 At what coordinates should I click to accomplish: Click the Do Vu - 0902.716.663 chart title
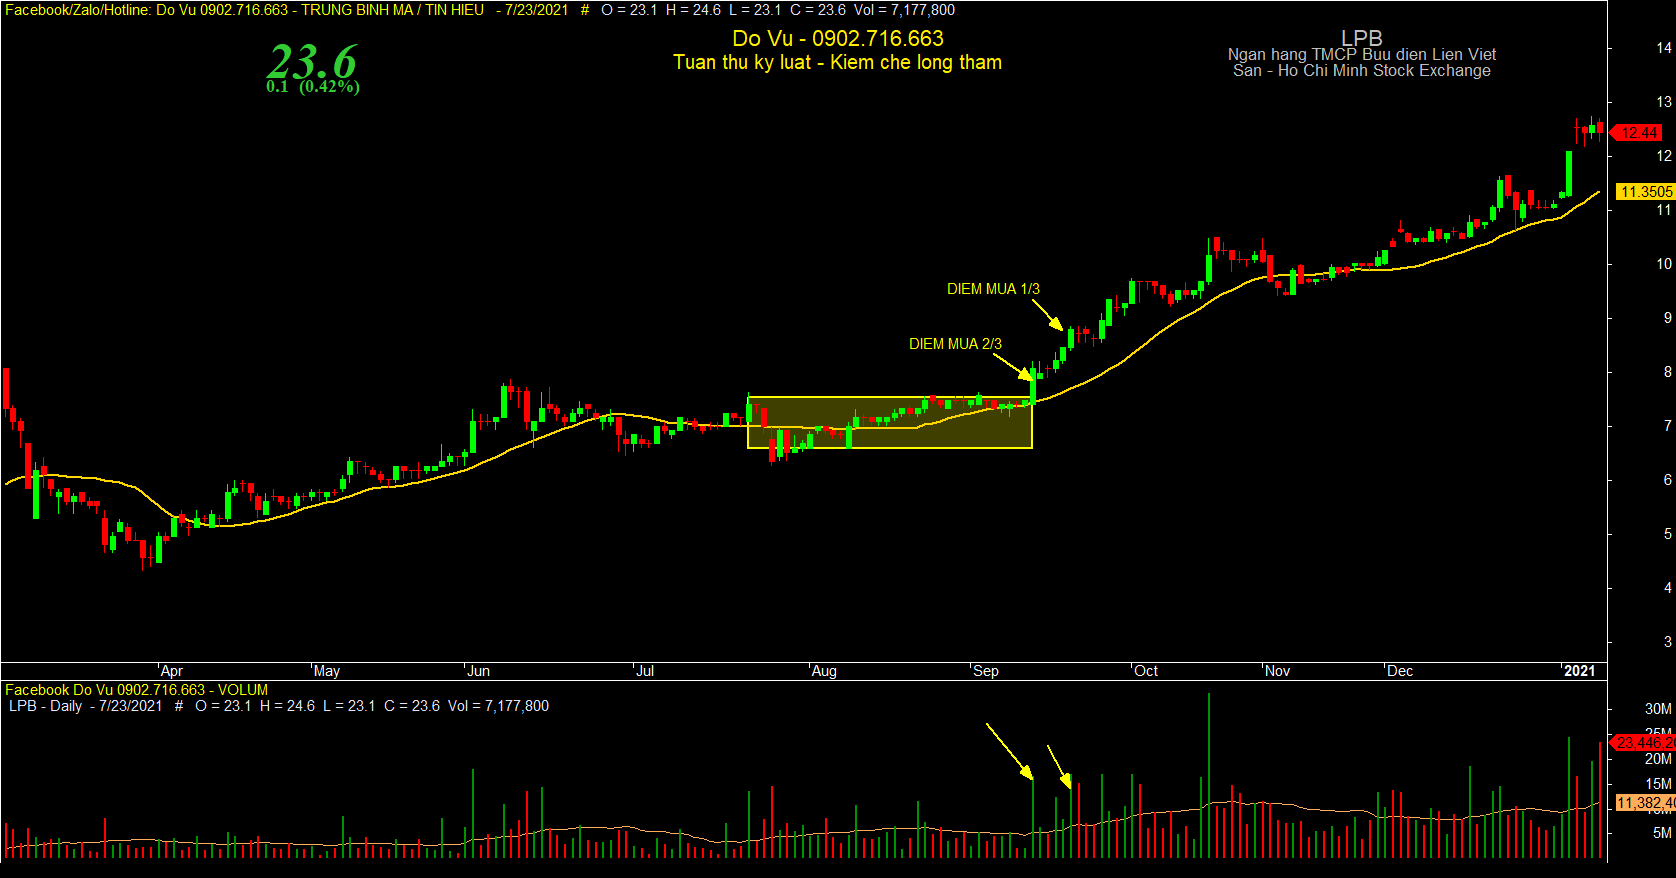tap(838, 38)
